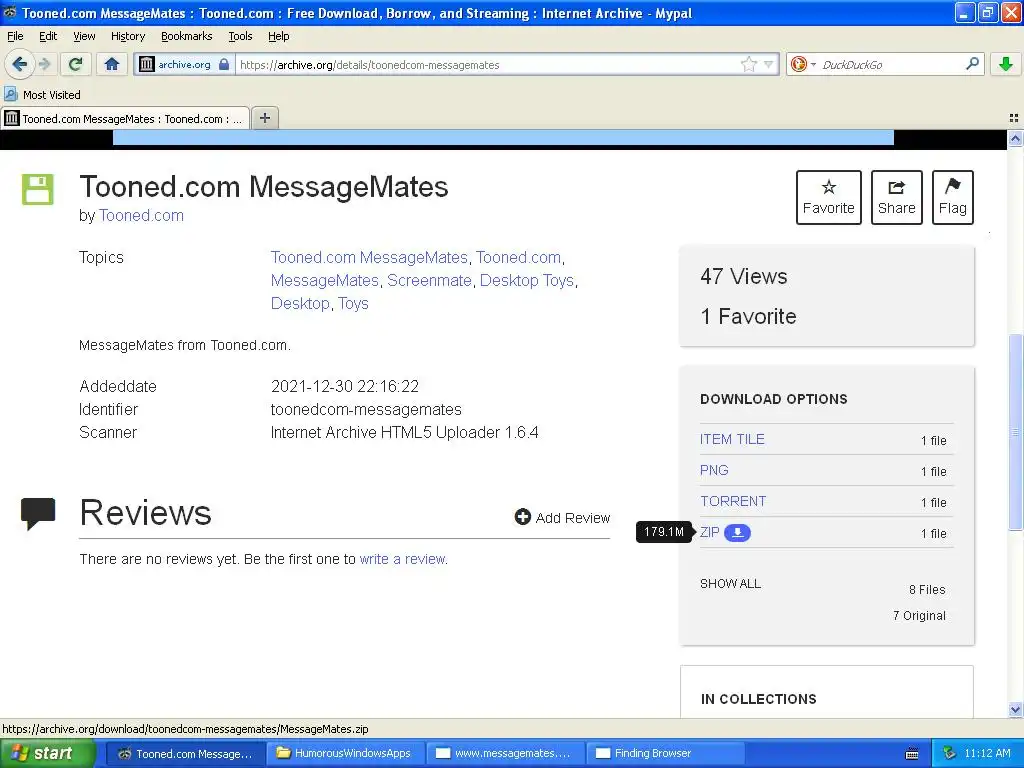Open the Tools menu
Screen dimensions: 1024x768
(x=240, y=36)
